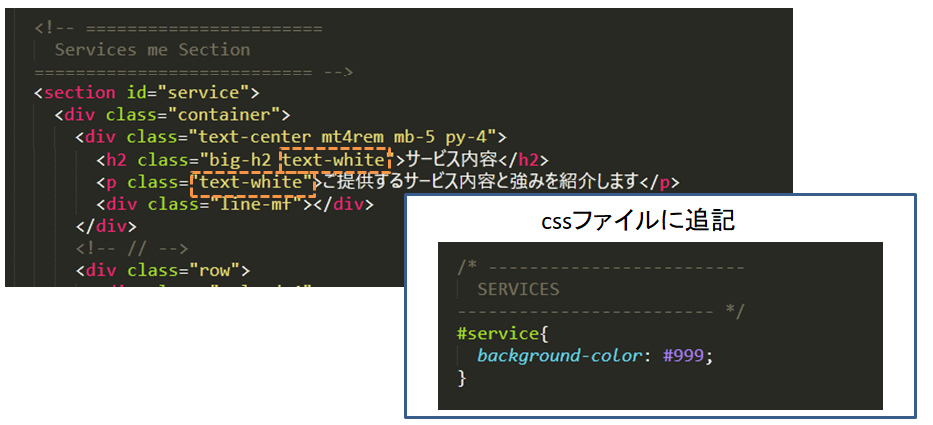Click "text-white" in the p tag class
The height and width of the screenshot is (425, 933).
[252, 182]
